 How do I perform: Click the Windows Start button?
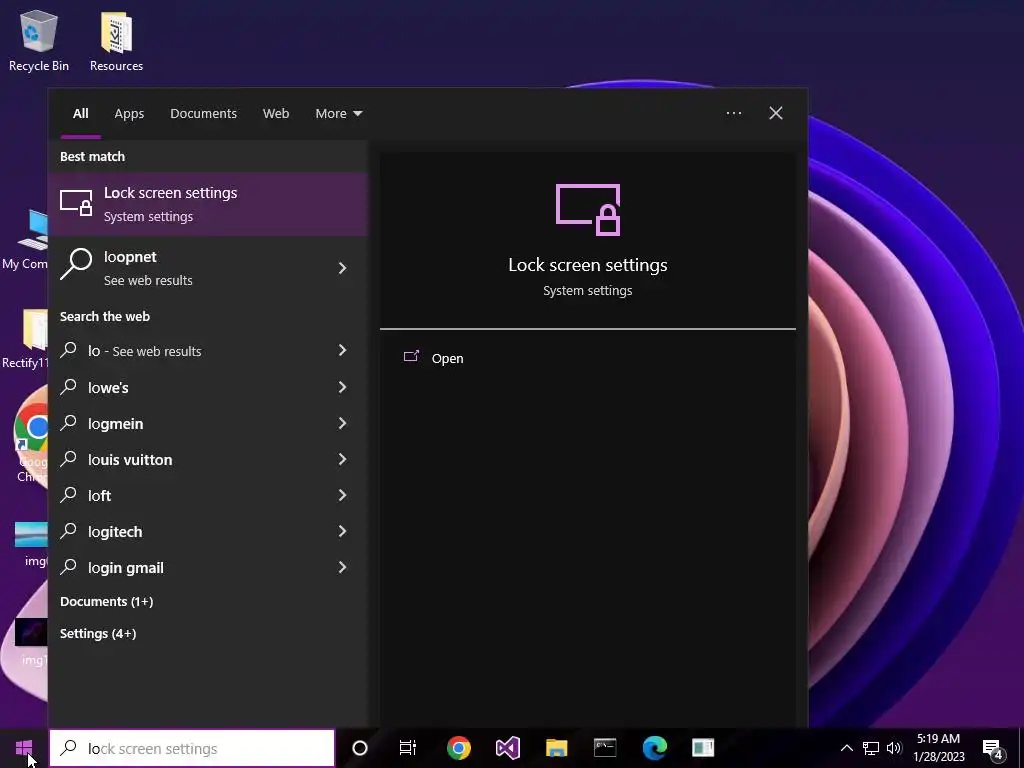[x=24, y=748]
